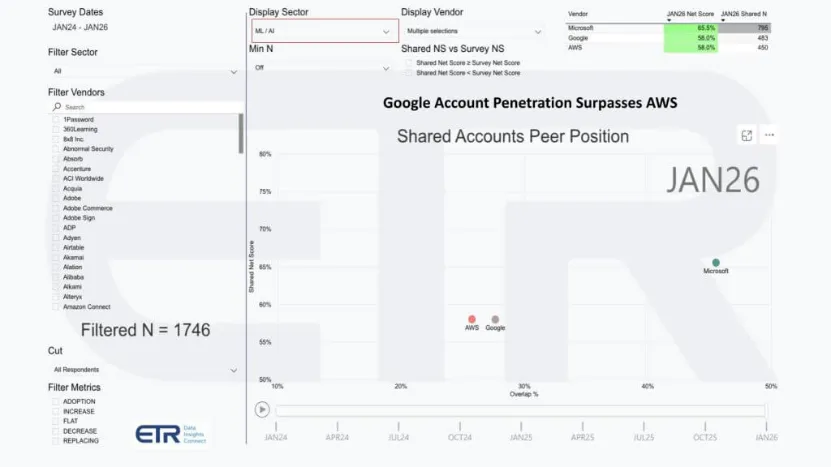Screen dimensions: 831x468
Task: Click the Microsoft data point on chart
Action: pos(716,262)
